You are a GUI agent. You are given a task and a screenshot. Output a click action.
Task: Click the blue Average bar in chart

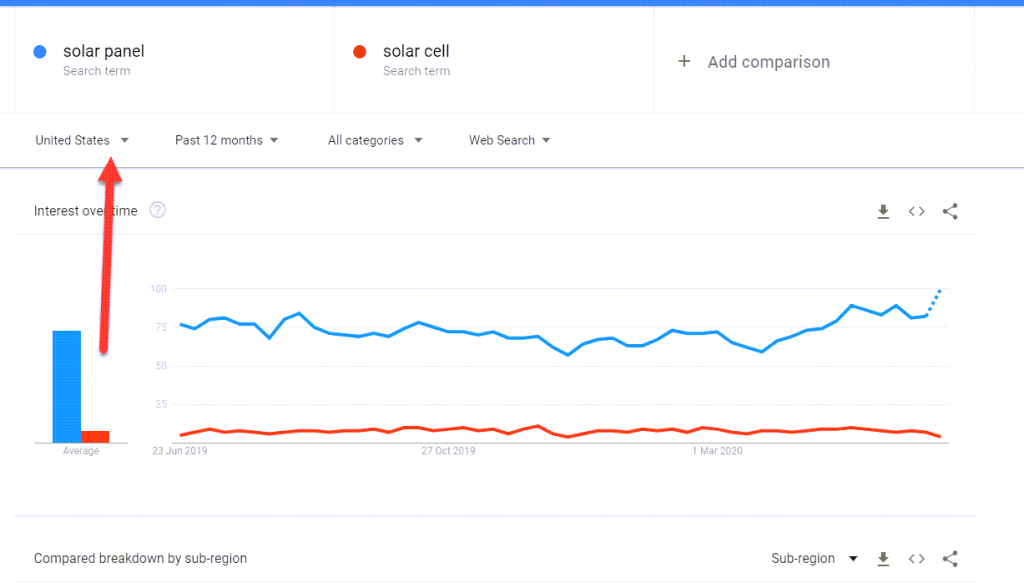(x=67, y=387)
